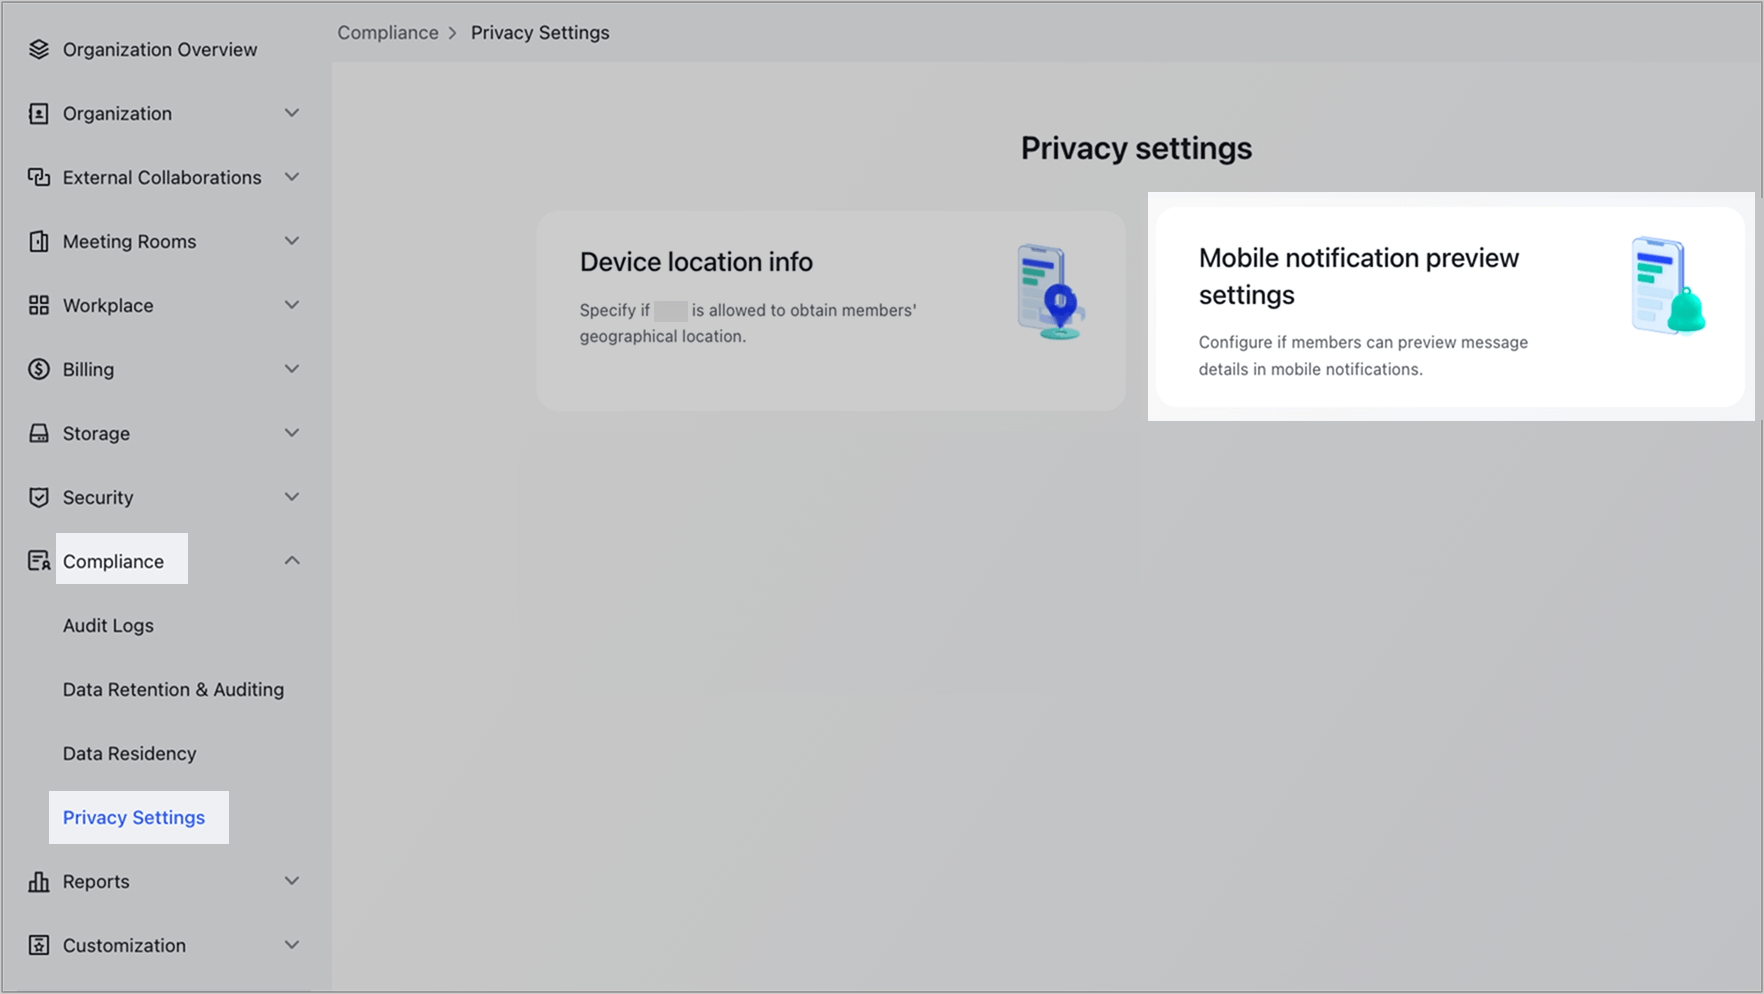1764x994 pixels.
Task: Expand the Meeting Rooms chevron
Action: coord(292,241)
